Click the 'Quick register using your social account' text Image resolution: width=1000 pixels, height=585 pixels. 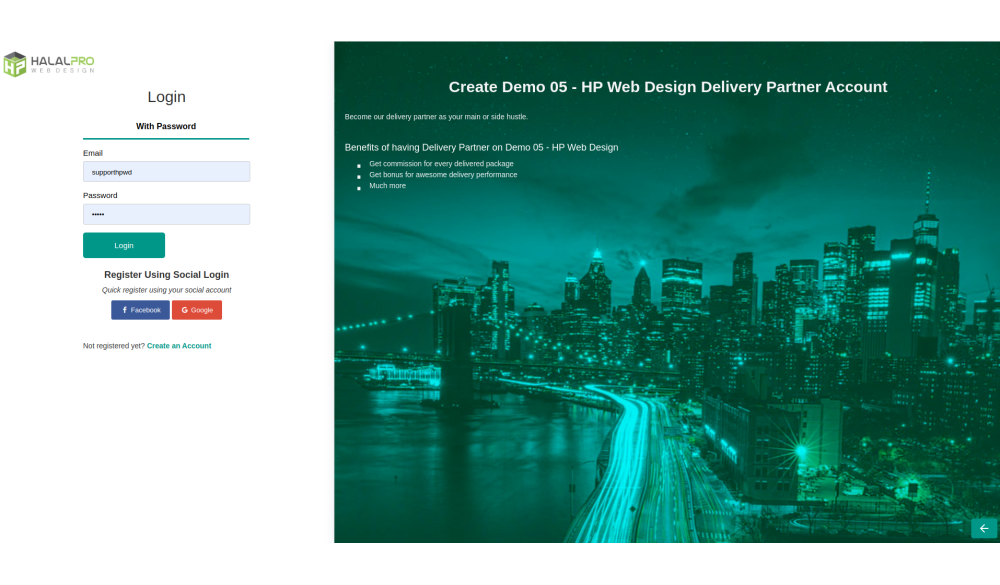point(166,290)
